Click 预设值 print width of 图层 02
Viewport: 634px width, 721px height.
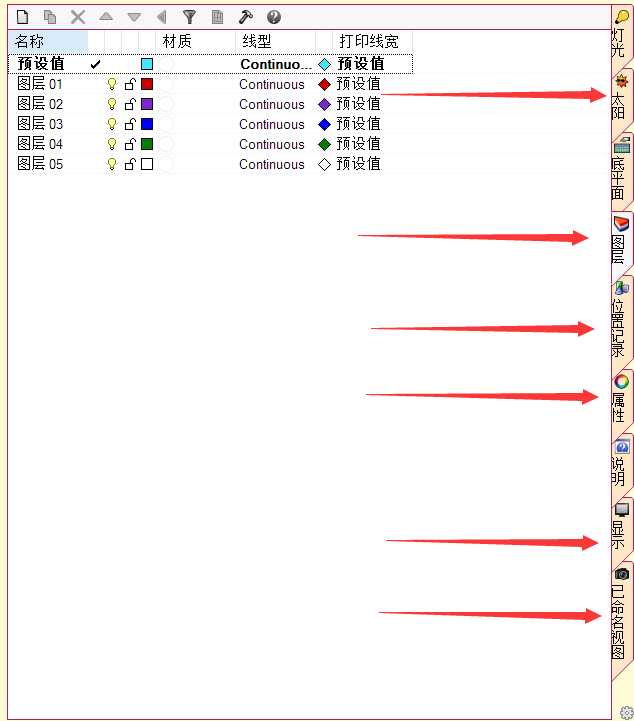point(358,104)
